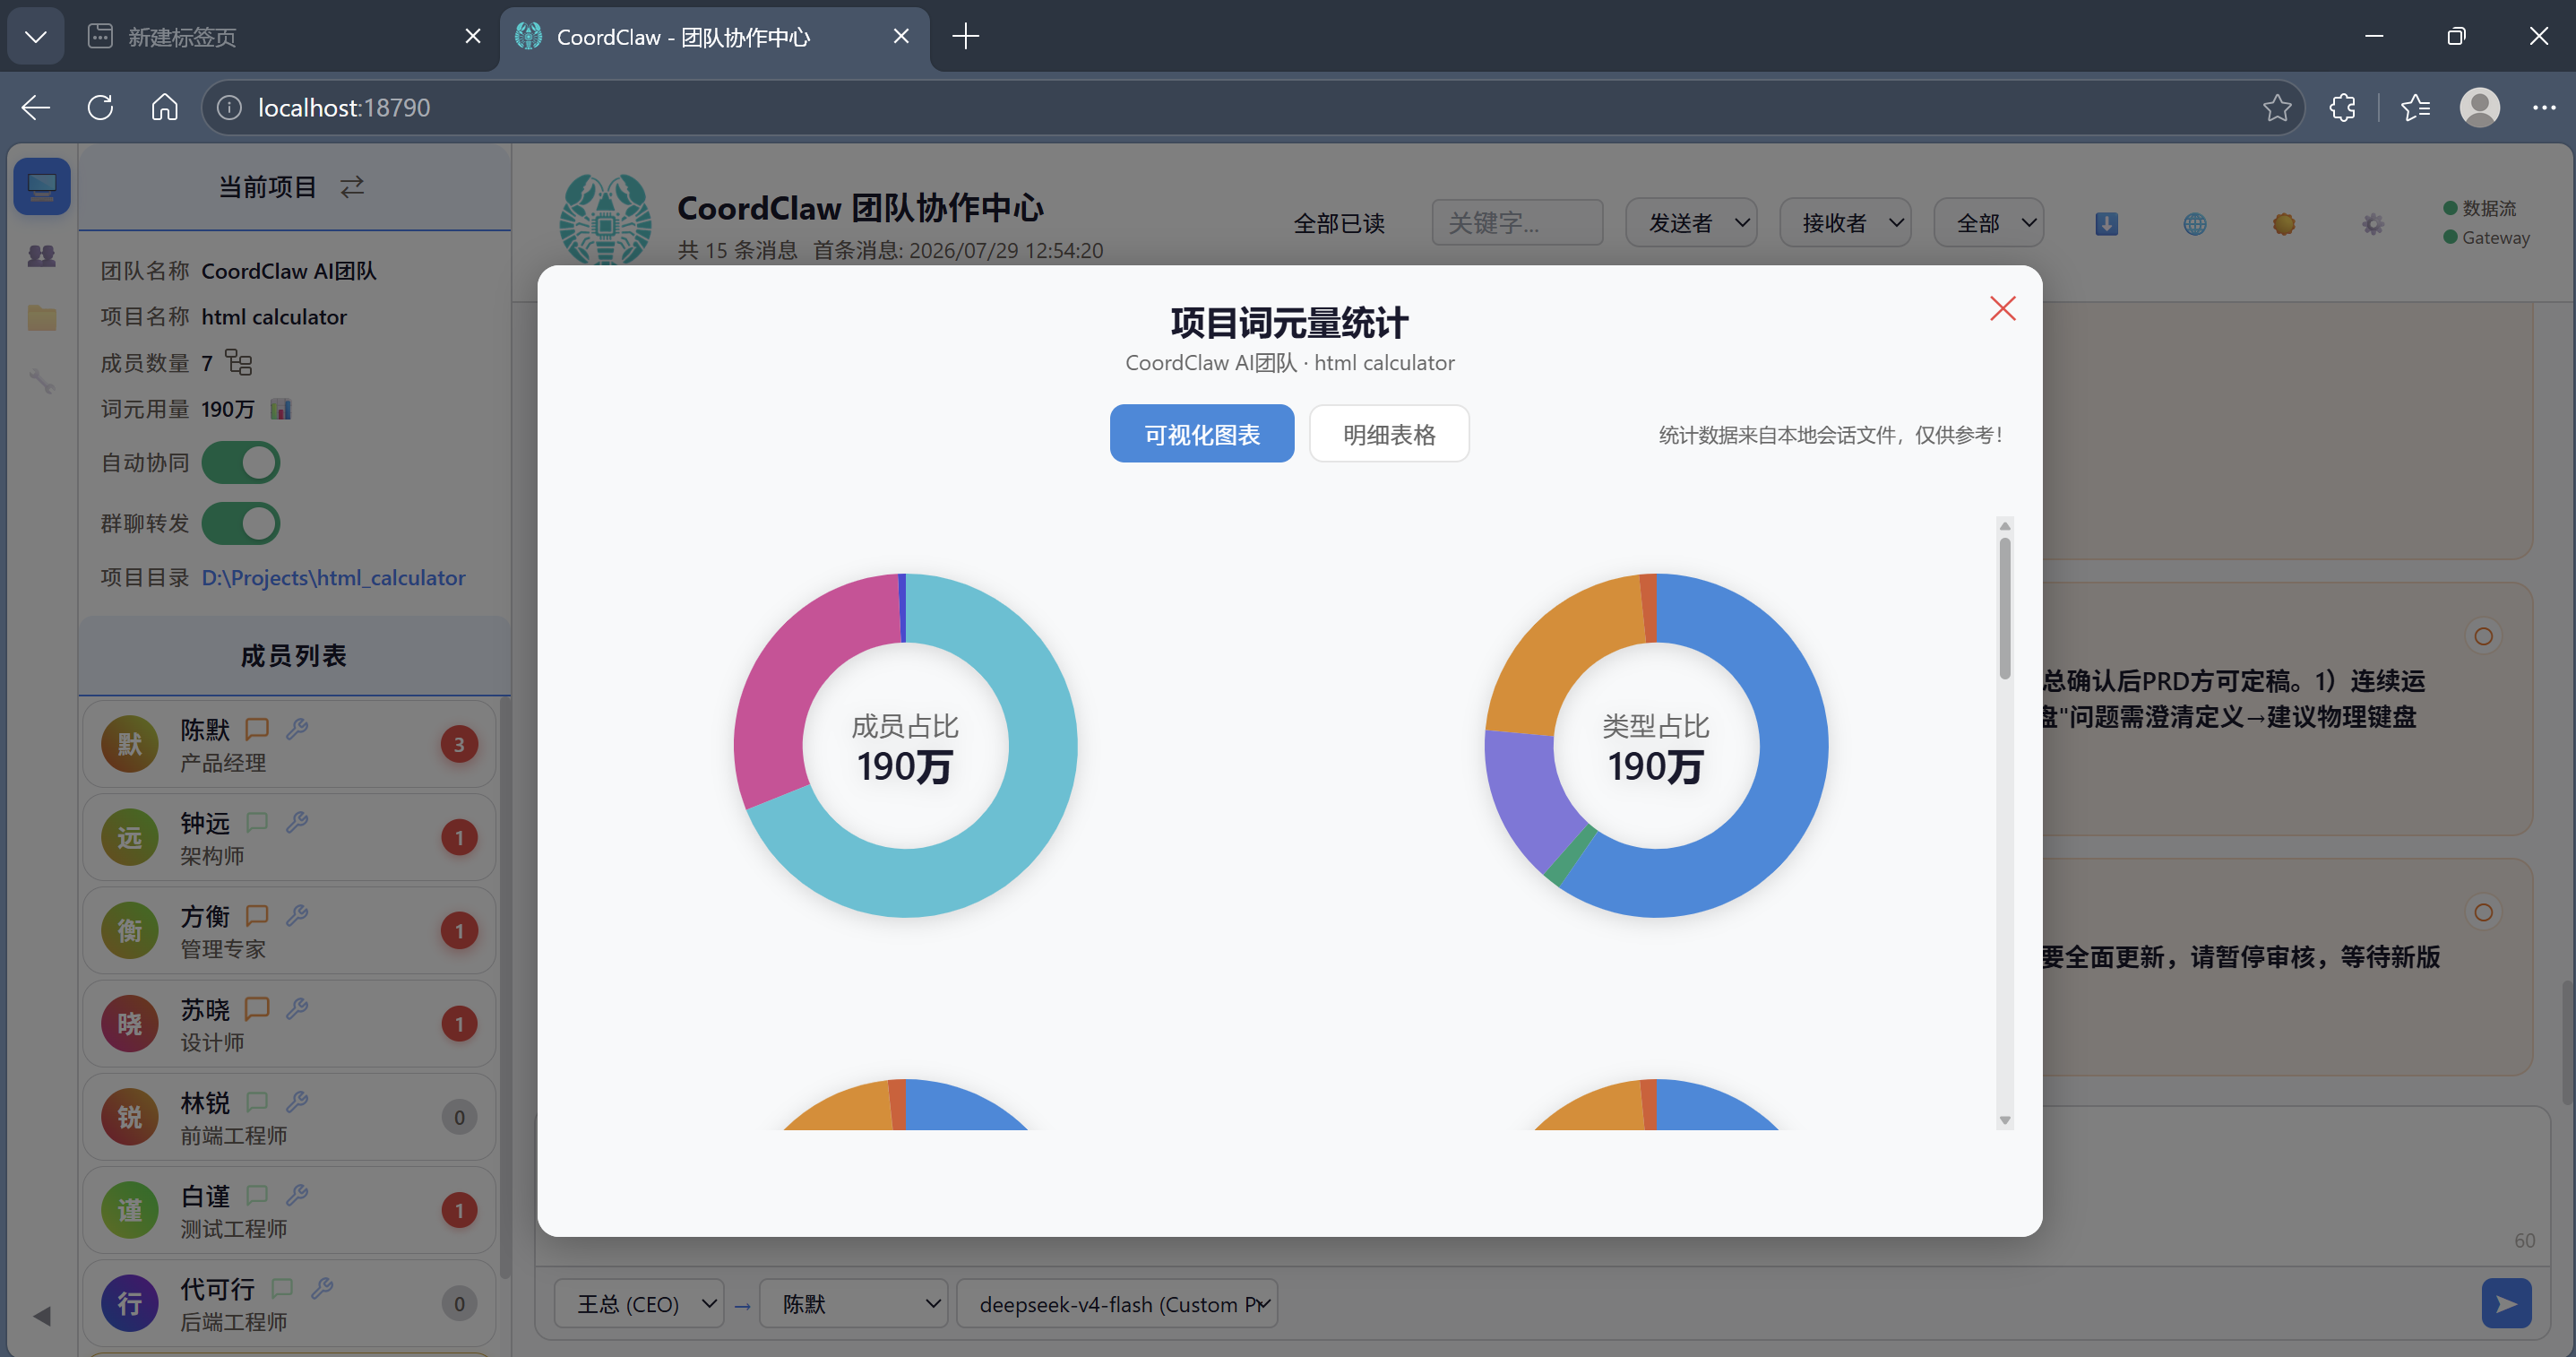This screenshot has width=2576, height=1357.
Task: Close the 项目词元量统计 dialog with red X
Action: tap(2002, 308)
